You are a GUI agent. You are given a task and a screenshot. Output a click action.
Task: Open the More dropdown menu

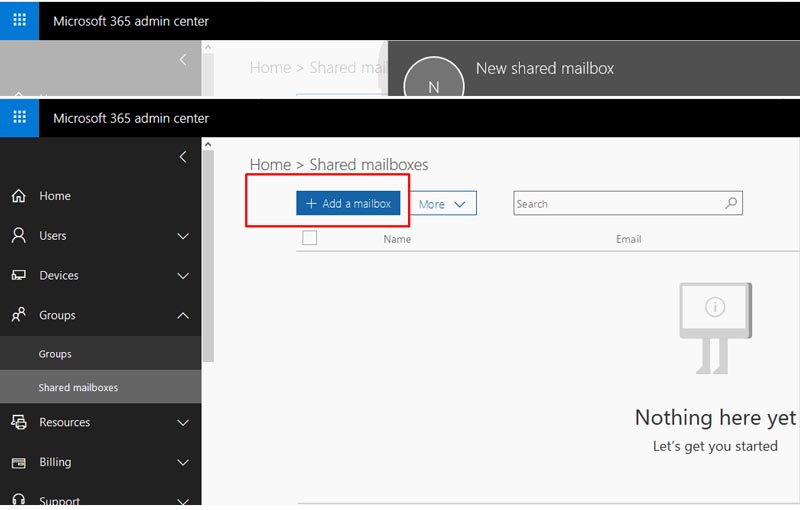point(442,204)
